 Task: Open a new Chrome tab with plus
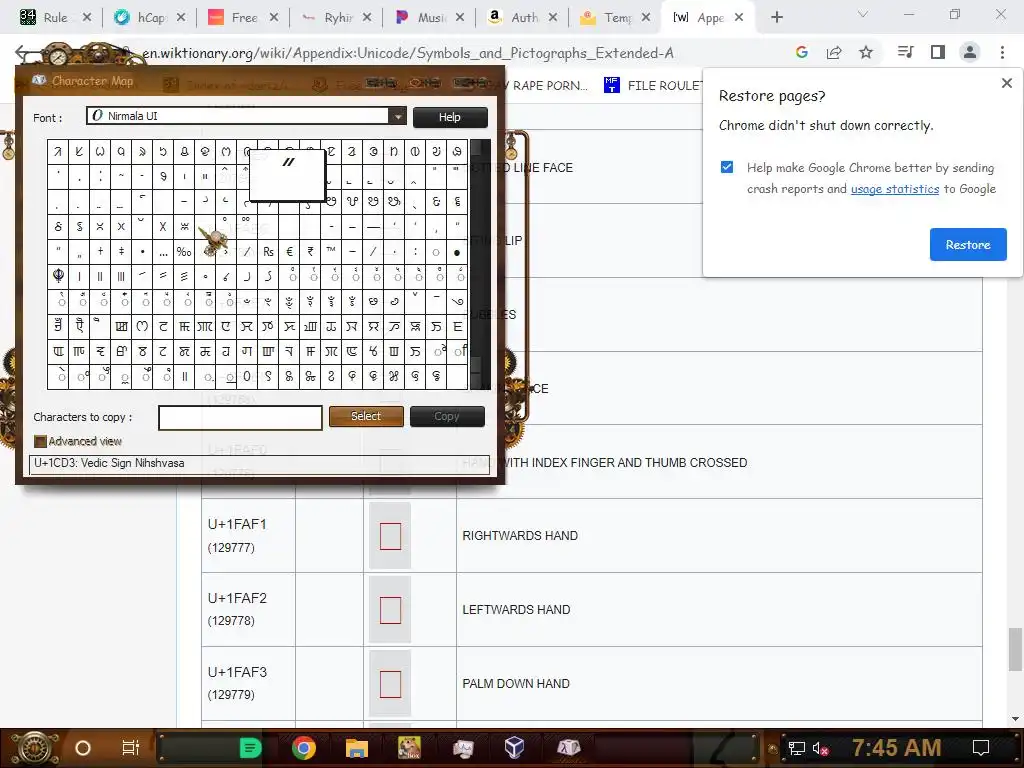pos(776,18)
